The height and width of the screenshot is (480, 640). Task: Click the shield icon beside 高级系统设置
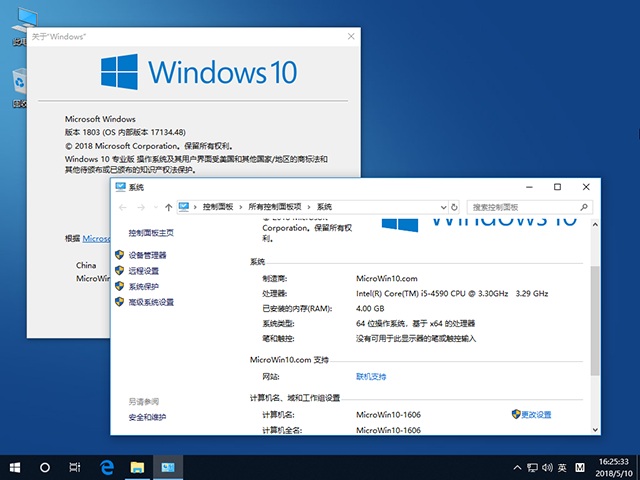[119, 302]
